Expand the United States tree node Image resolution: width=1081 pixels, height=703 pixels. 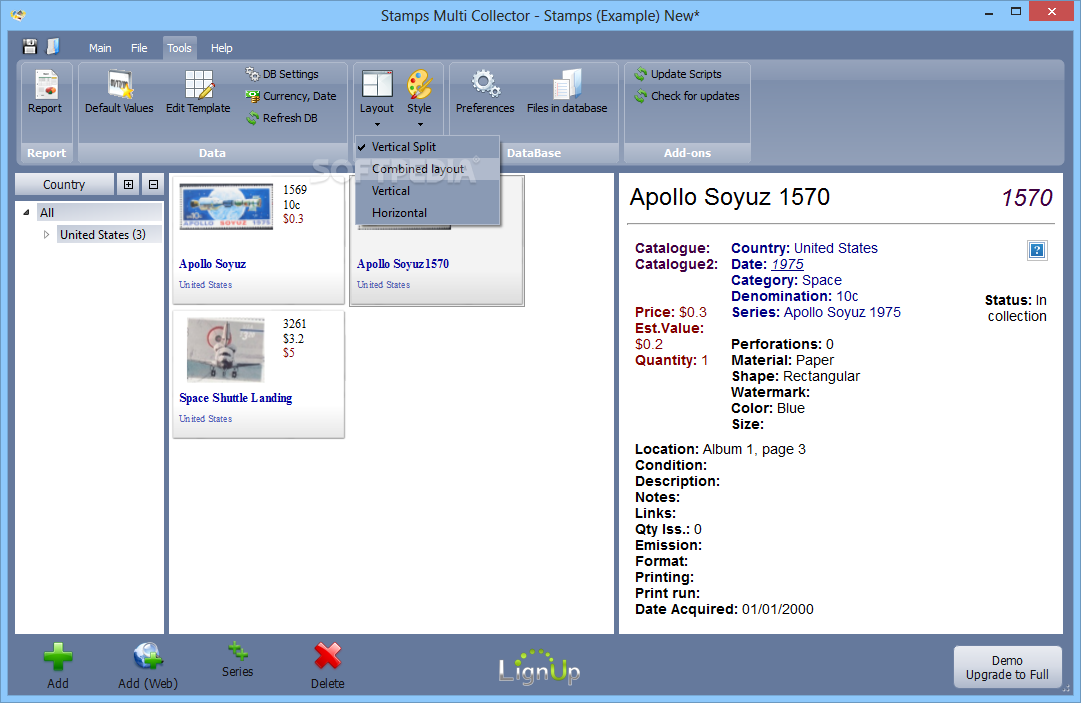[46, 234]
